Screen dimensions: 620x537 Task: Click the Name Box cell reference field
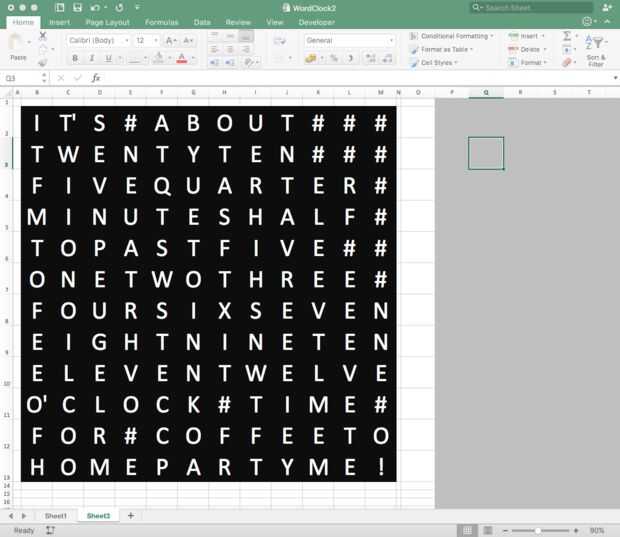click(22, 78)
